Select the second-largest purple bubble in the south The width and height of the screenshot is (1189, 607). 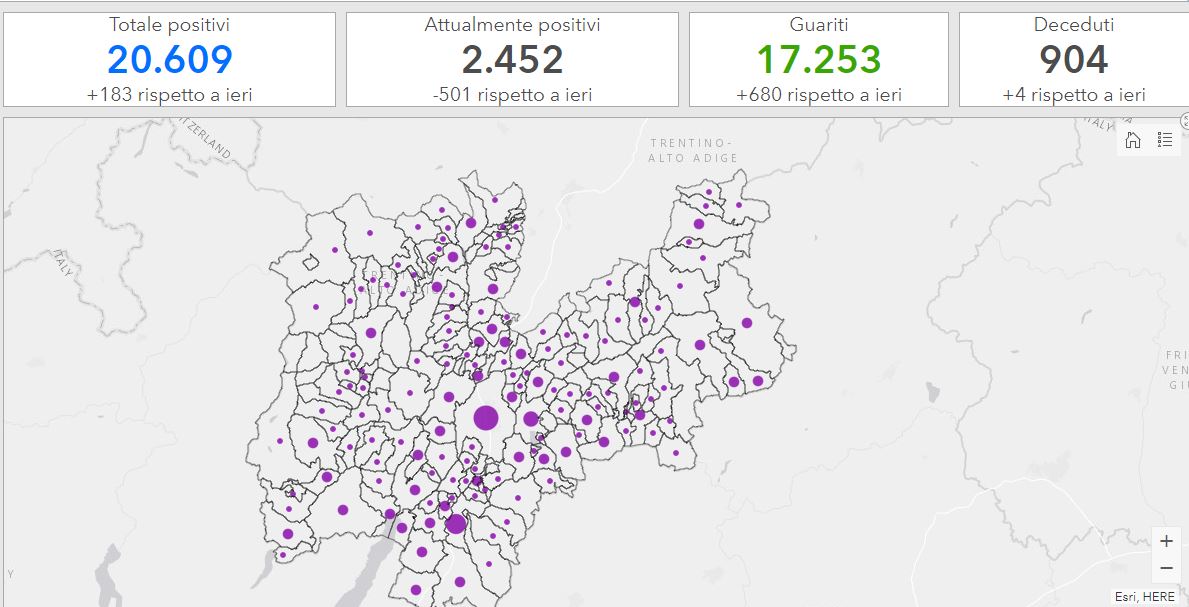point(456,524)
